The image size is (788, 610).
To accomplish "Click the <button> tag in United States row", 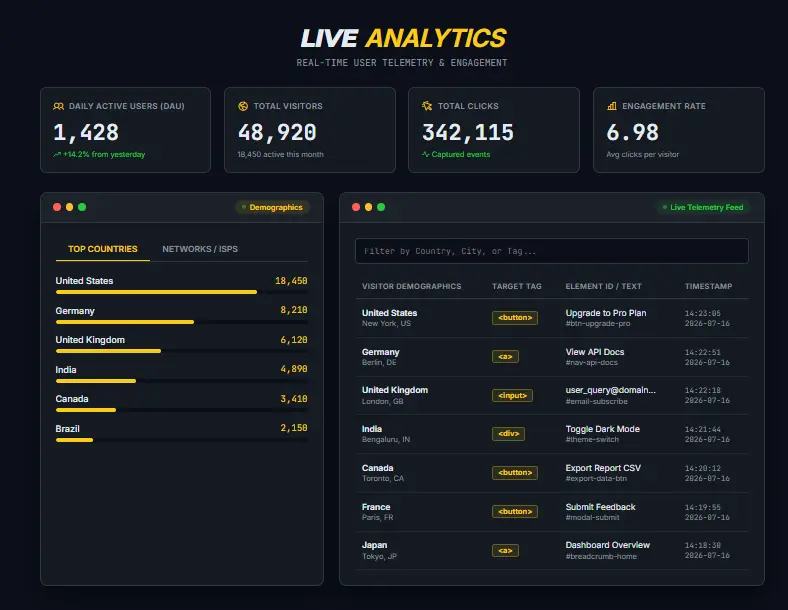I will click(x=515, y=318).
